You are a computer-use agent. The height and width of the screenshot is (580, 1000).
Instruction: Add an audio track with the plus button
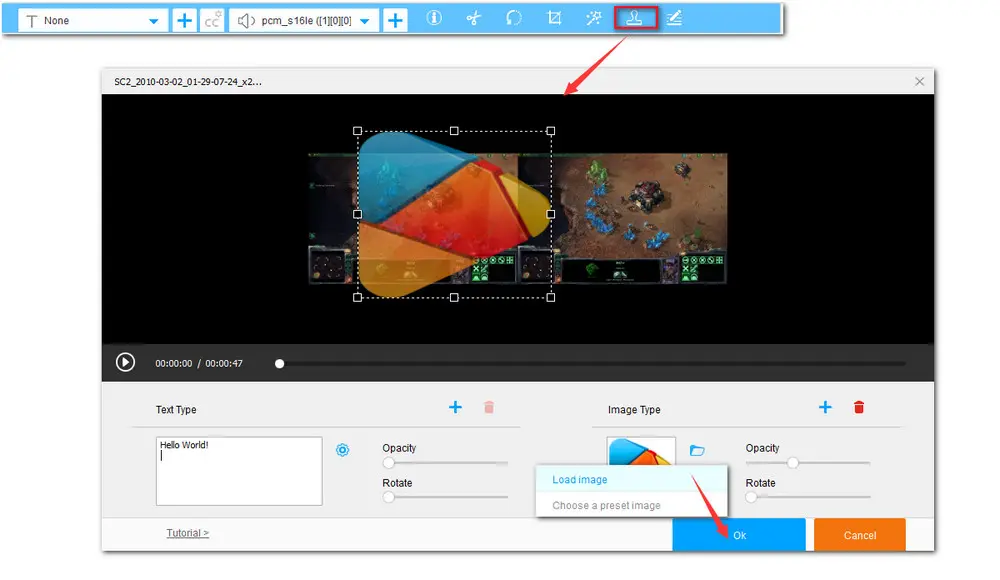pos(395,20)
